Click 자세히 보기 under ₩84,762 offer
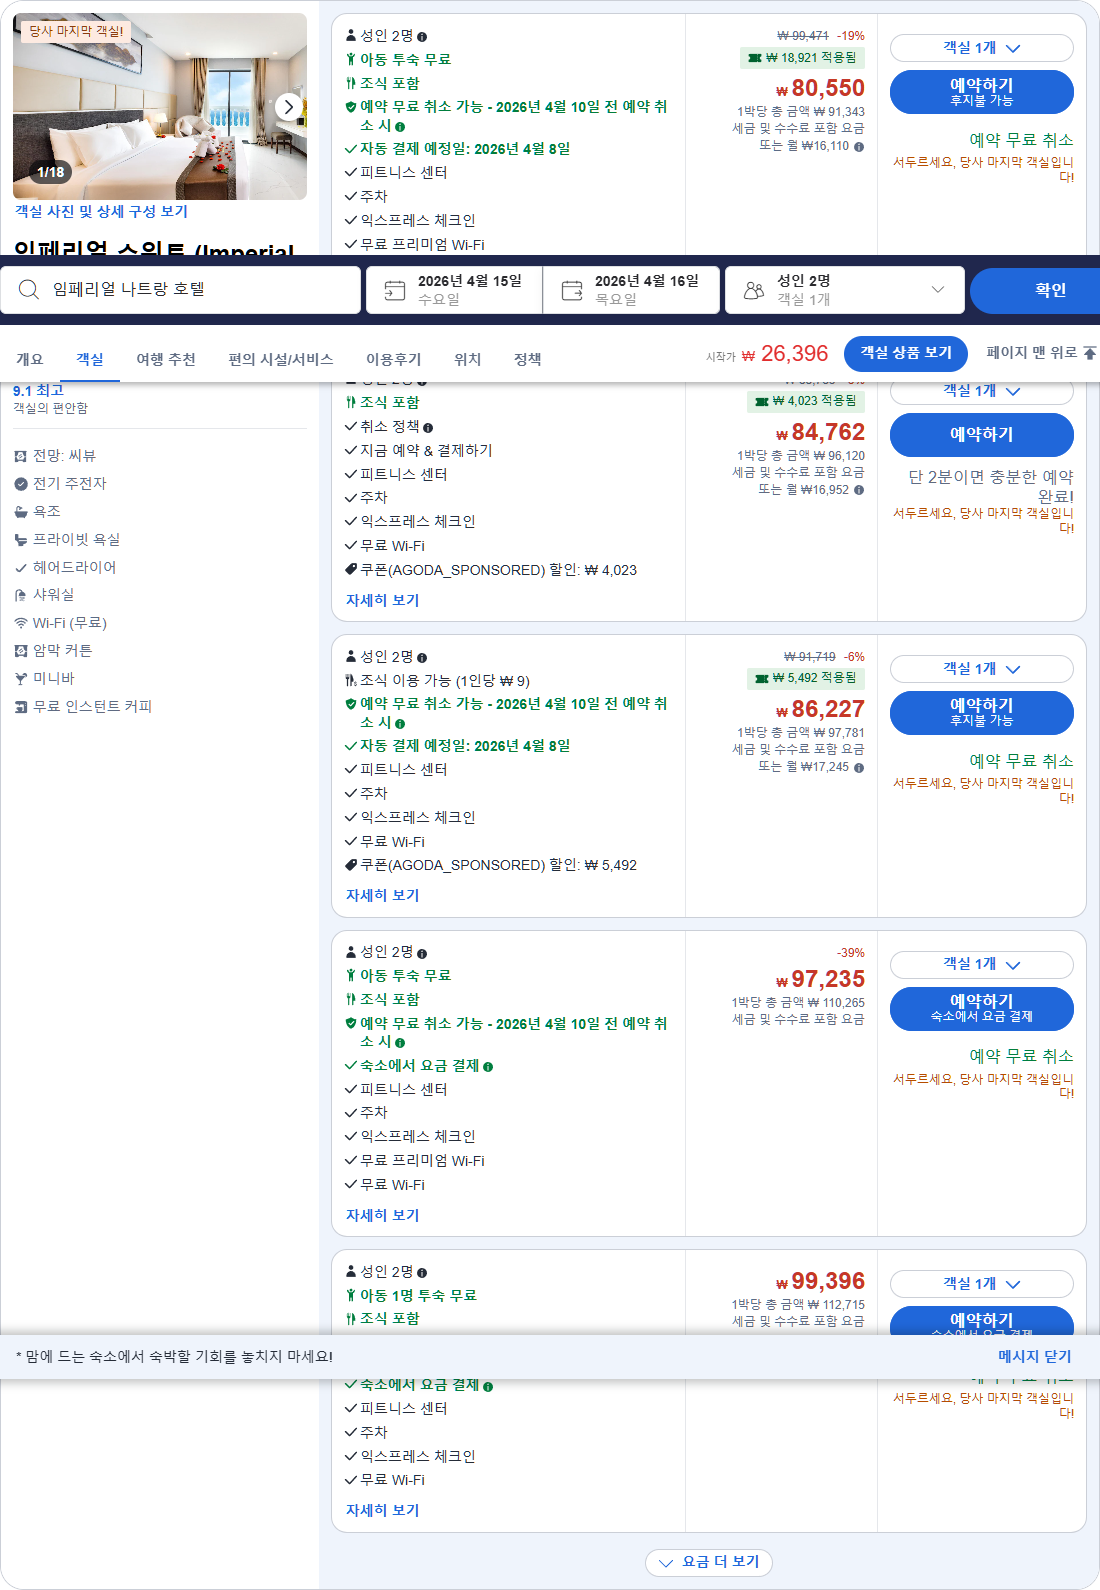The width and height of the screenshot is (1100, 1590). [383, 601]
